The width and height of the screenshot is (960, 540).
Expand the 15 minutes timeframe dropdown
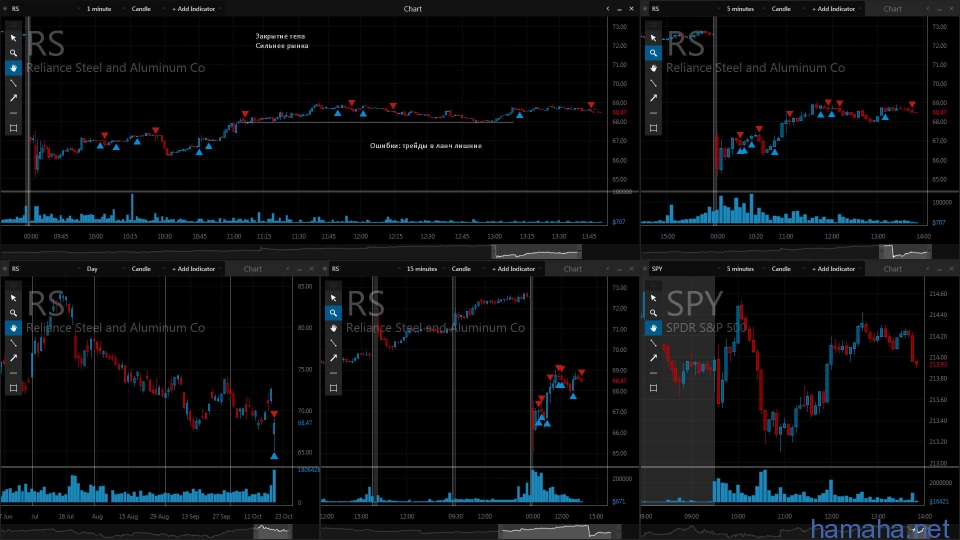(424, 269)
